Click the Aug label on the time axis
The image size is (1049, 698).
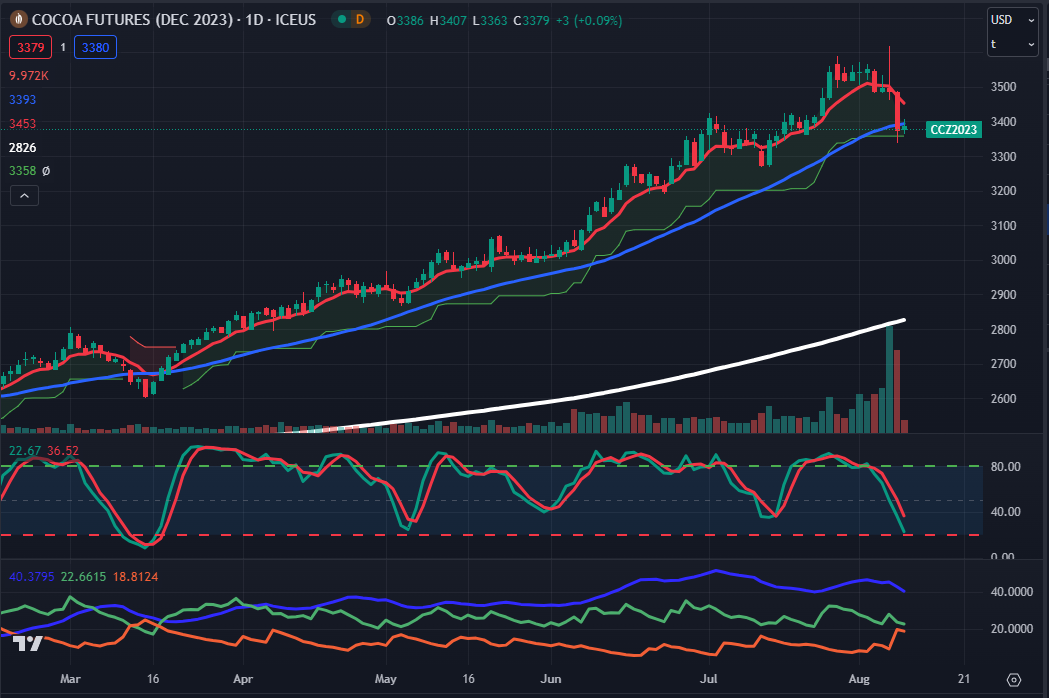click(x=859, y=679)
